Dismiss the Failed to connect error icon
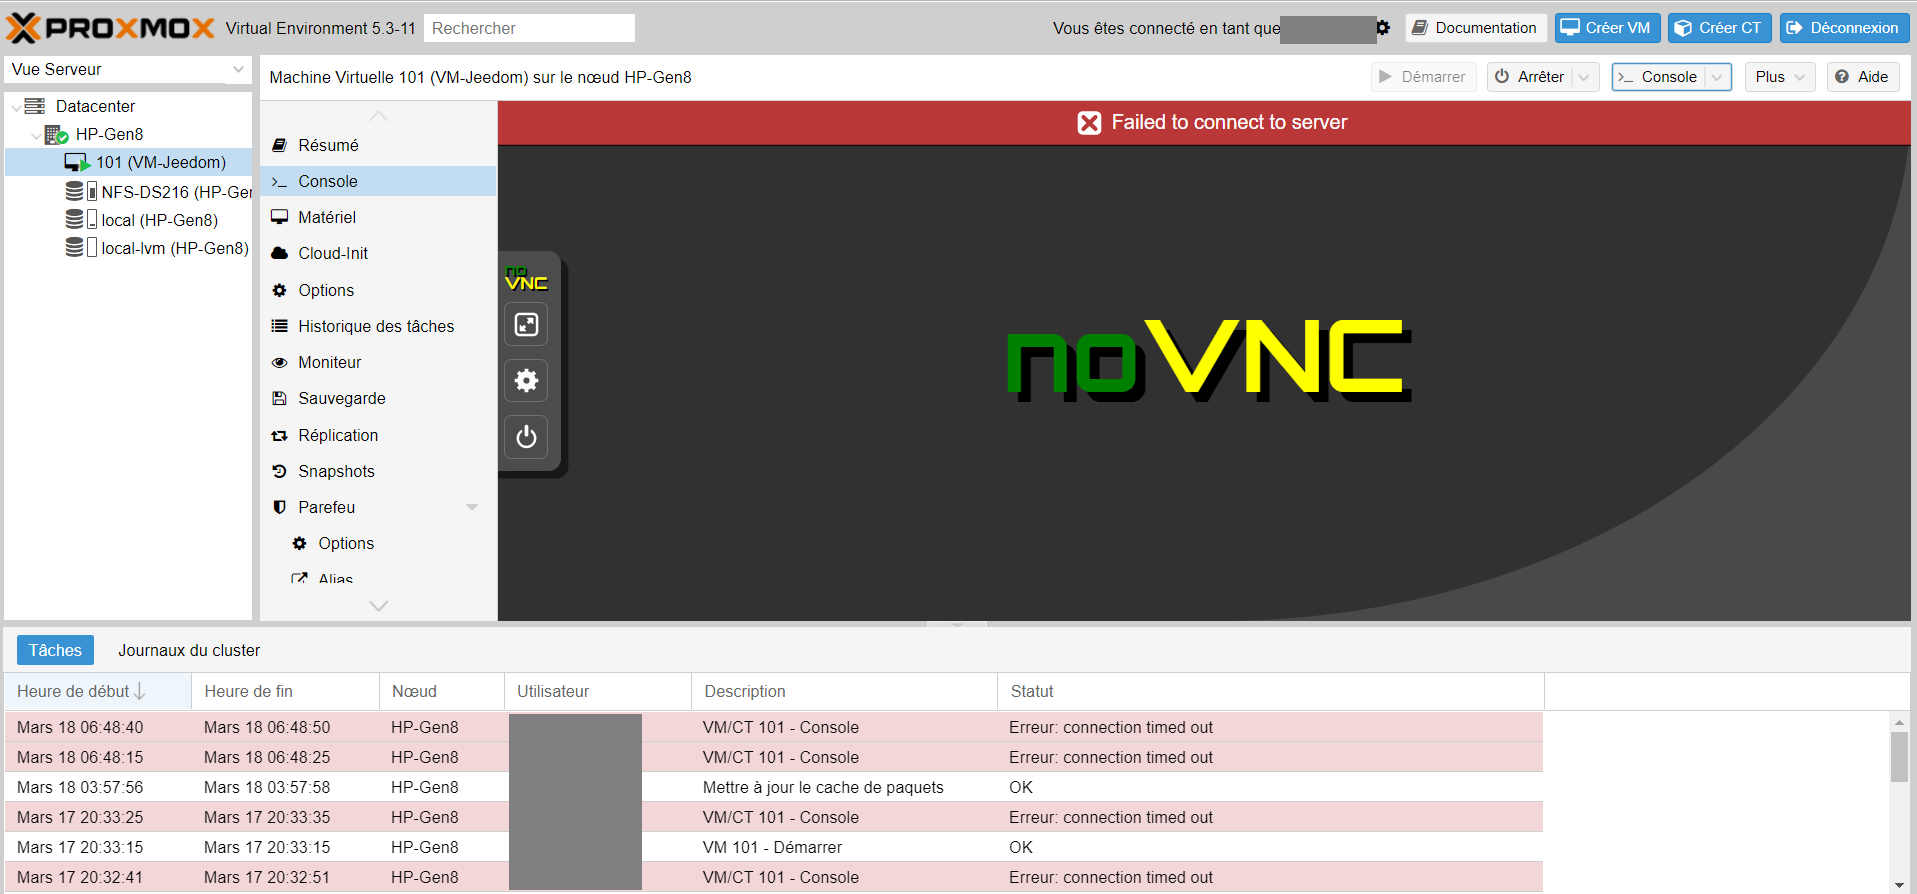The height and width of the screenshot is (894, 1917). point(1089,122)
